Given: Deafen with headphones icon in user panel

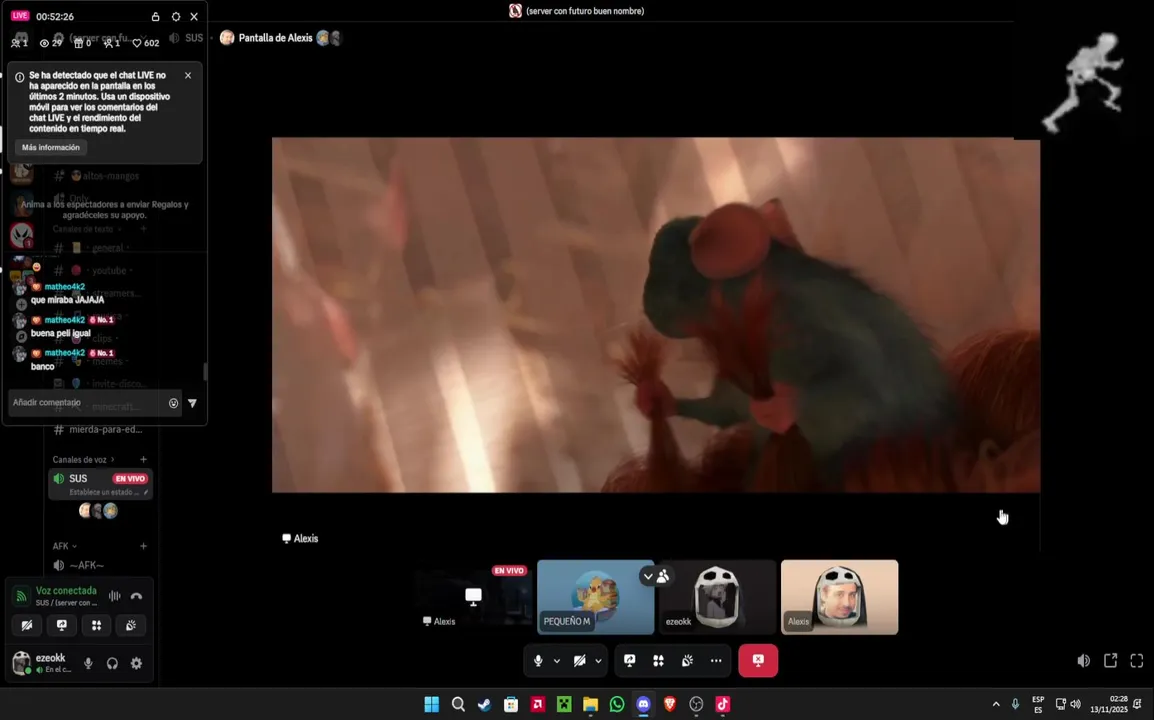Looking at the screenshot, I should (x=112, y=663).
